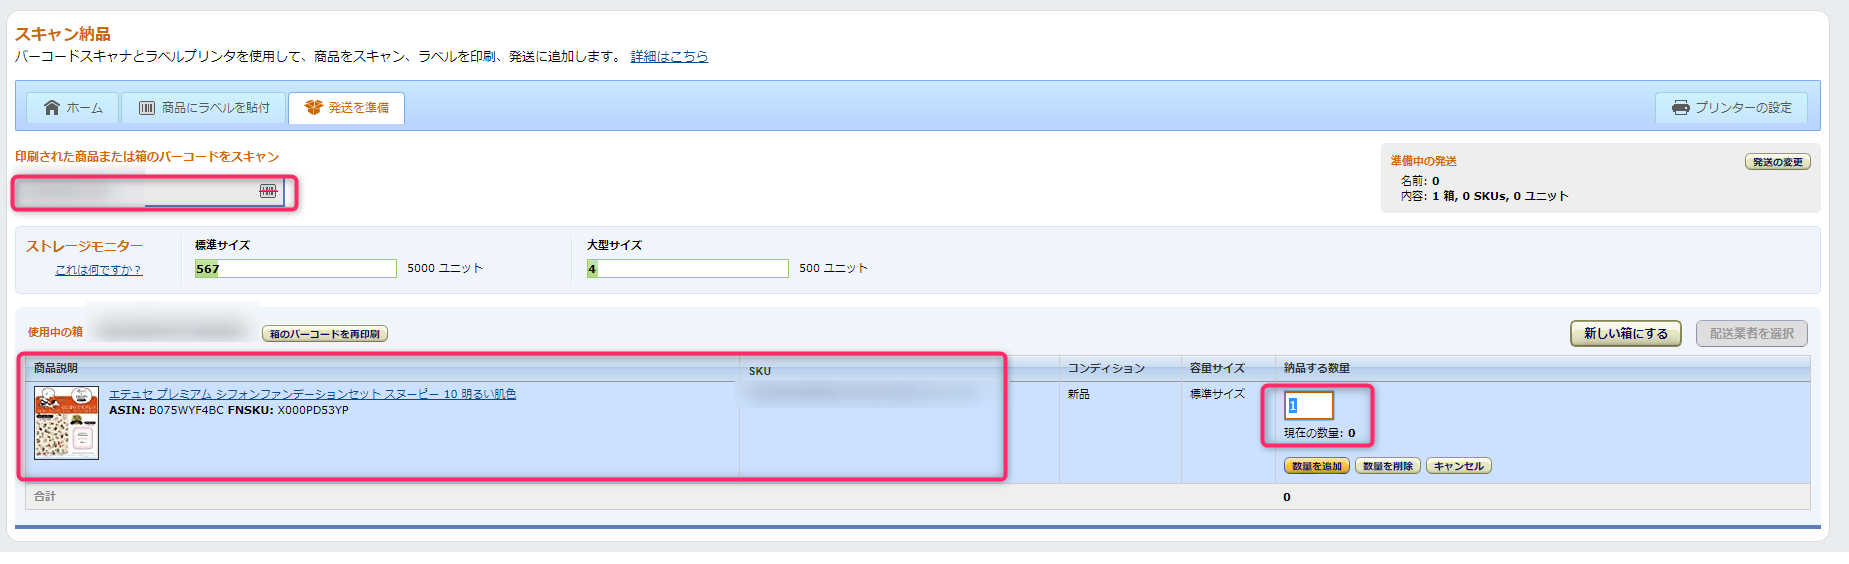Image resolution: width=1849 pixels, height=564 pixels.
Task: Focus the barcode scan input field
Action: (140, 191)
